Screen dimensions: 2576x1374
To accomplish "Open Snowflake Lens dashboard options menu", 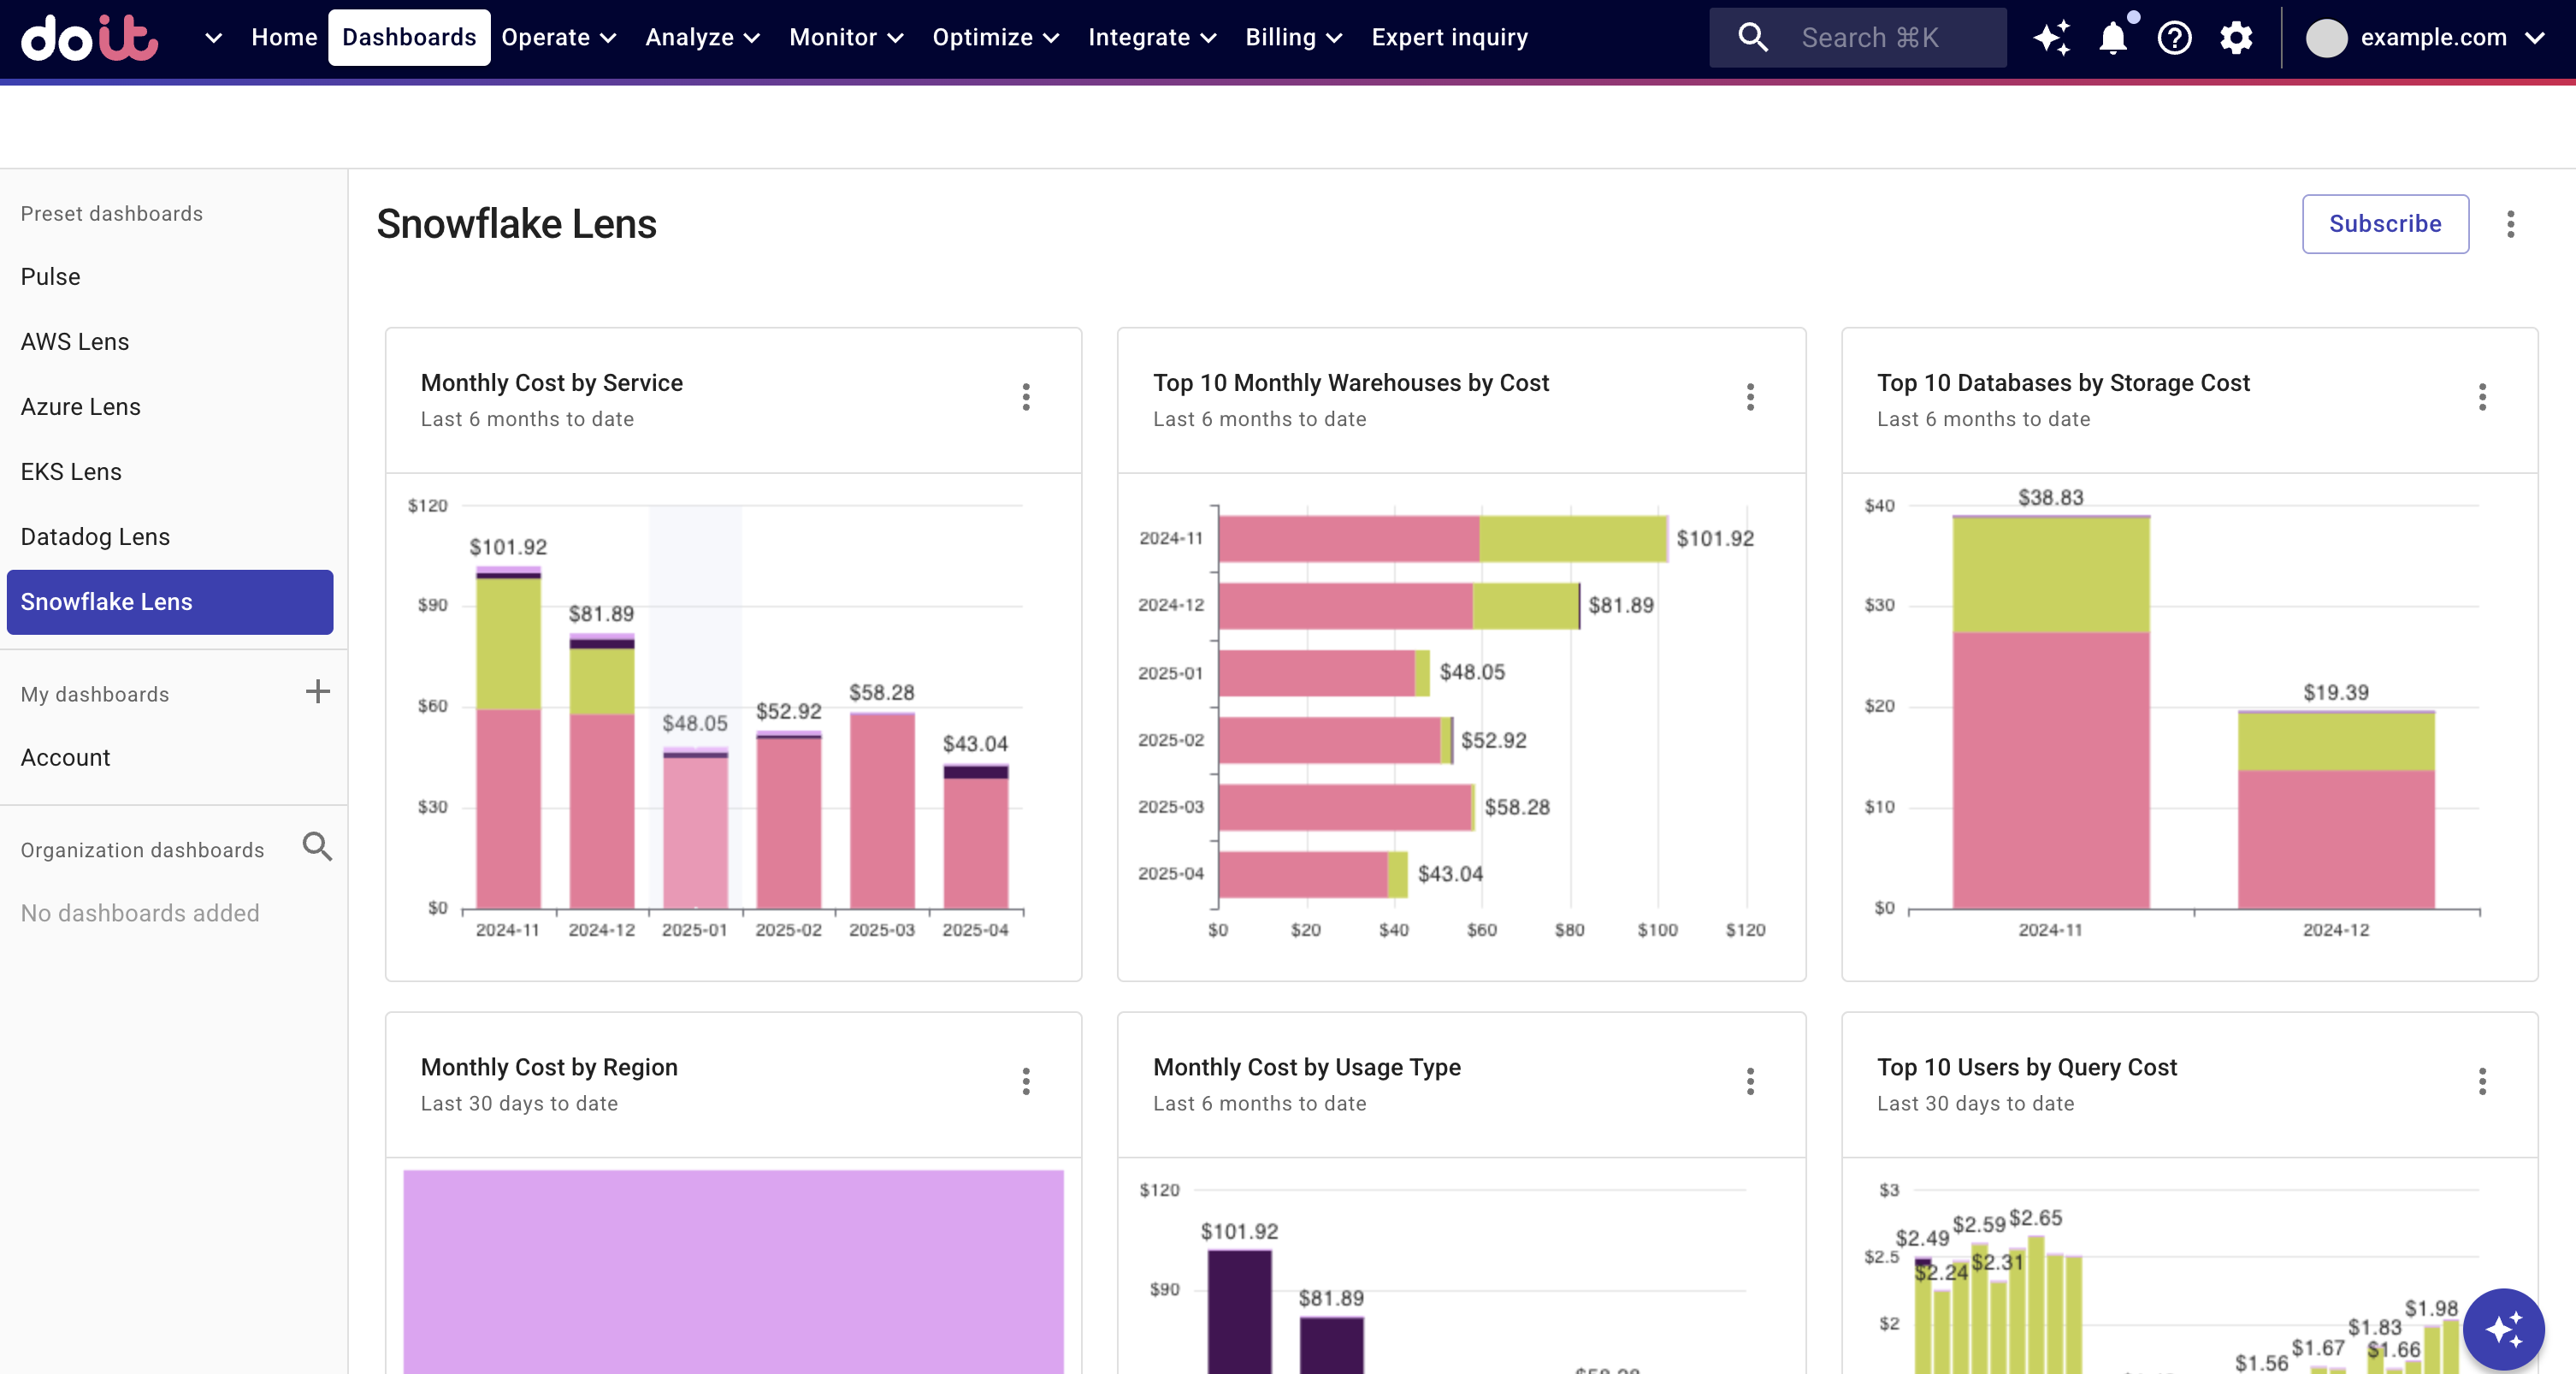I will (x=2510, y=224).
